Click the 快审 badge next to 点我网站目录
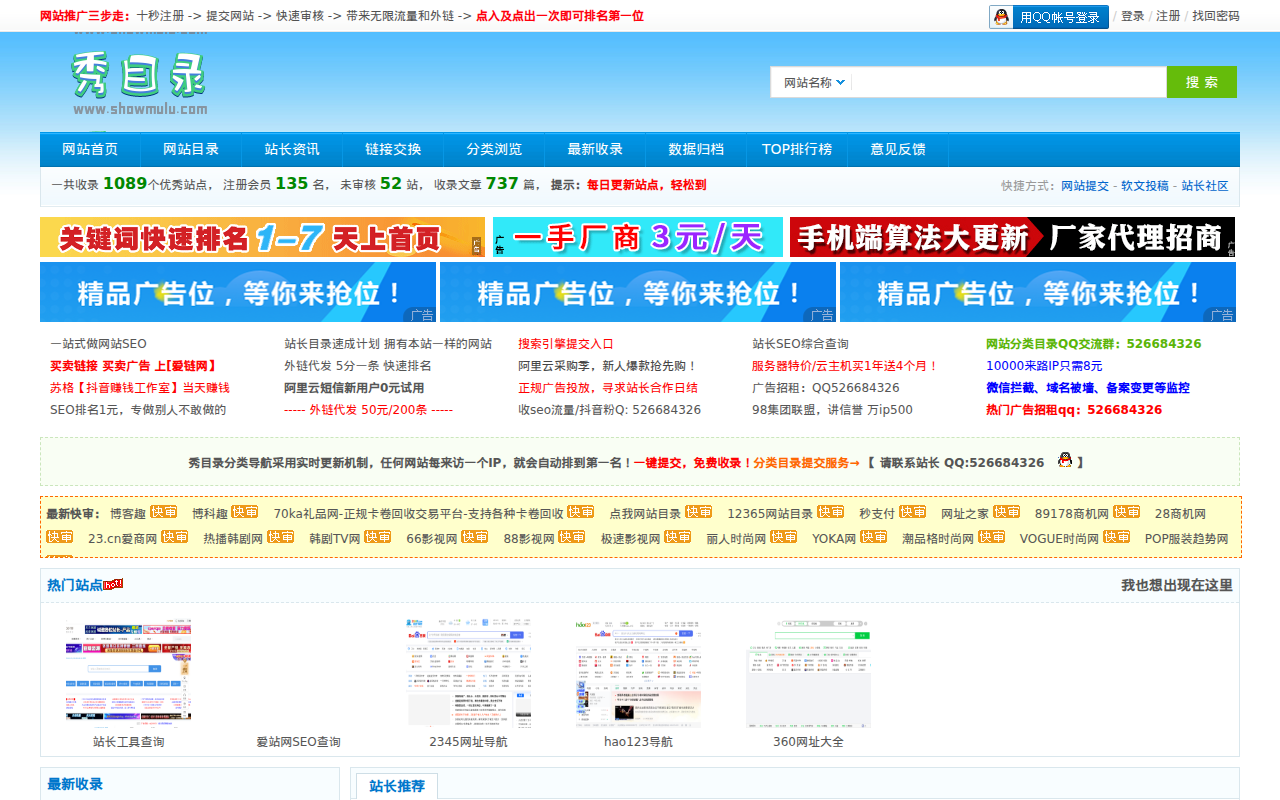The image size is (1280, 800). click(699, 512)
